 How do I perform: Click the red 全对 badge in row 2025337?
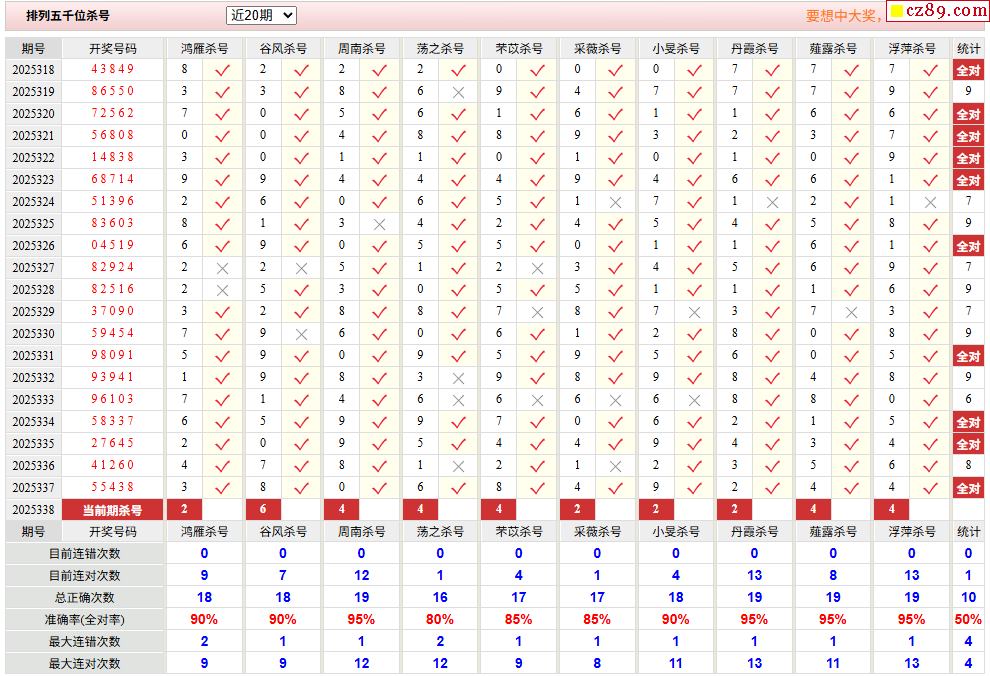coord(968,487)
